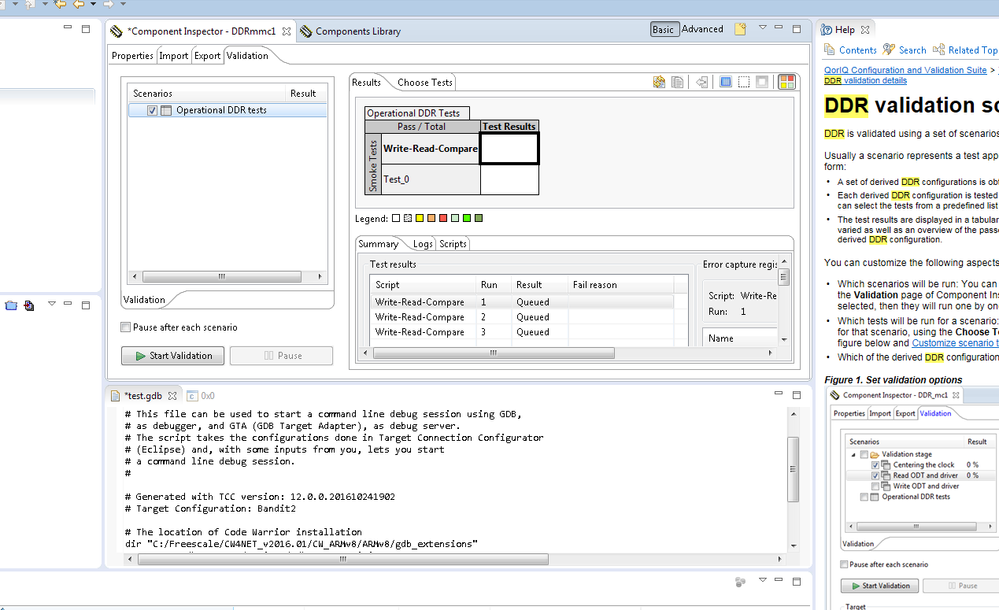Click the test.gdb file icon in editor tab
This screenshot has width=999, height=610.
pyautogui.click(x=115, y=396)
